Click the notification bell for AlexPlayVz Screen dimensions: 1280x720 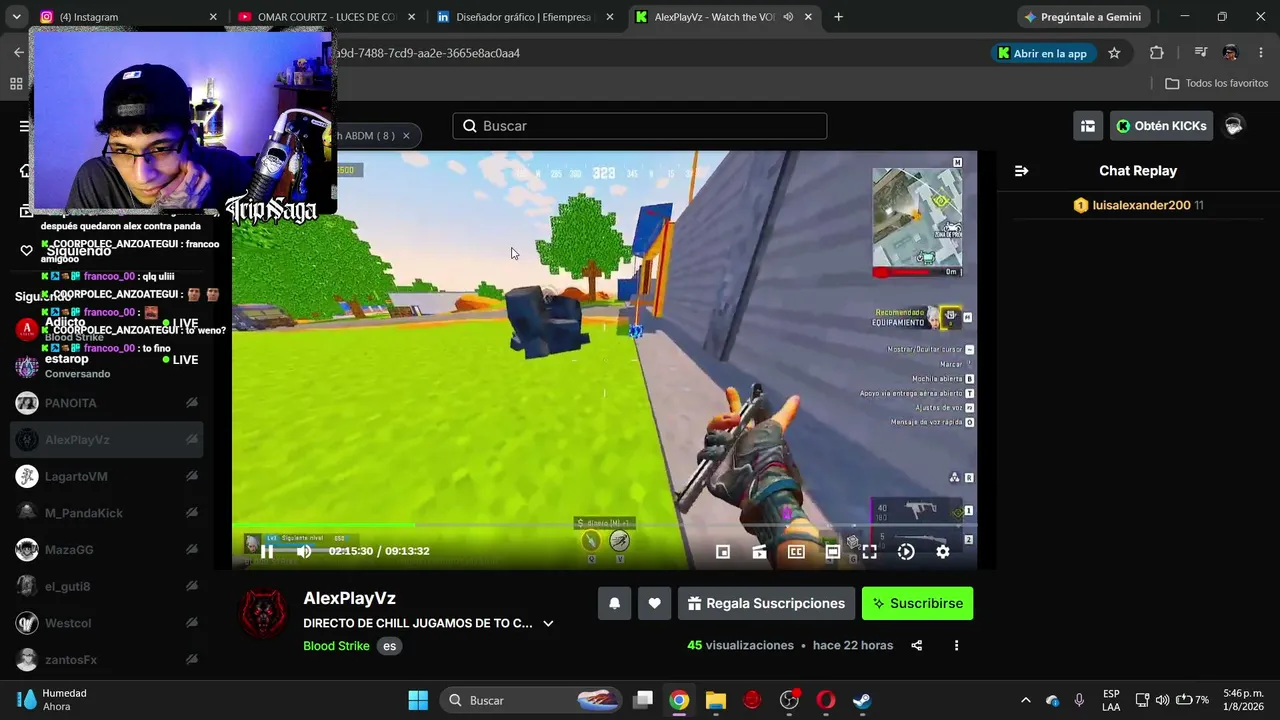[614, 603]
